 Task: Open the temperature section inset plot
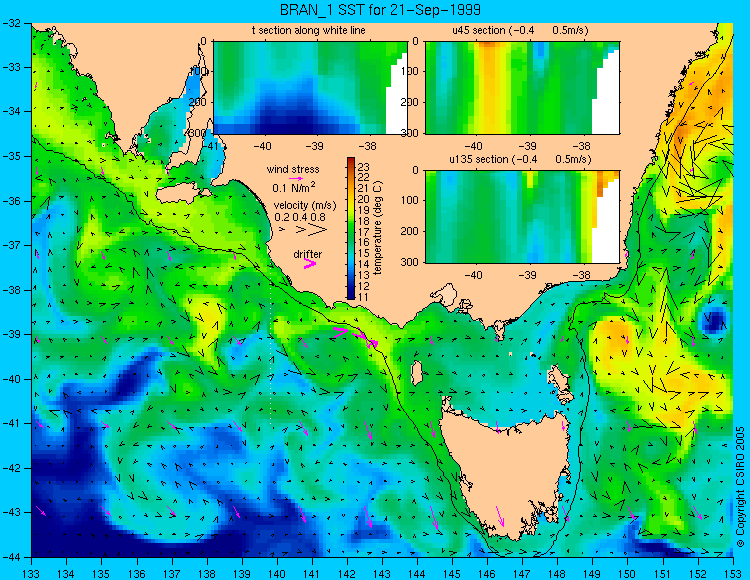310,88
